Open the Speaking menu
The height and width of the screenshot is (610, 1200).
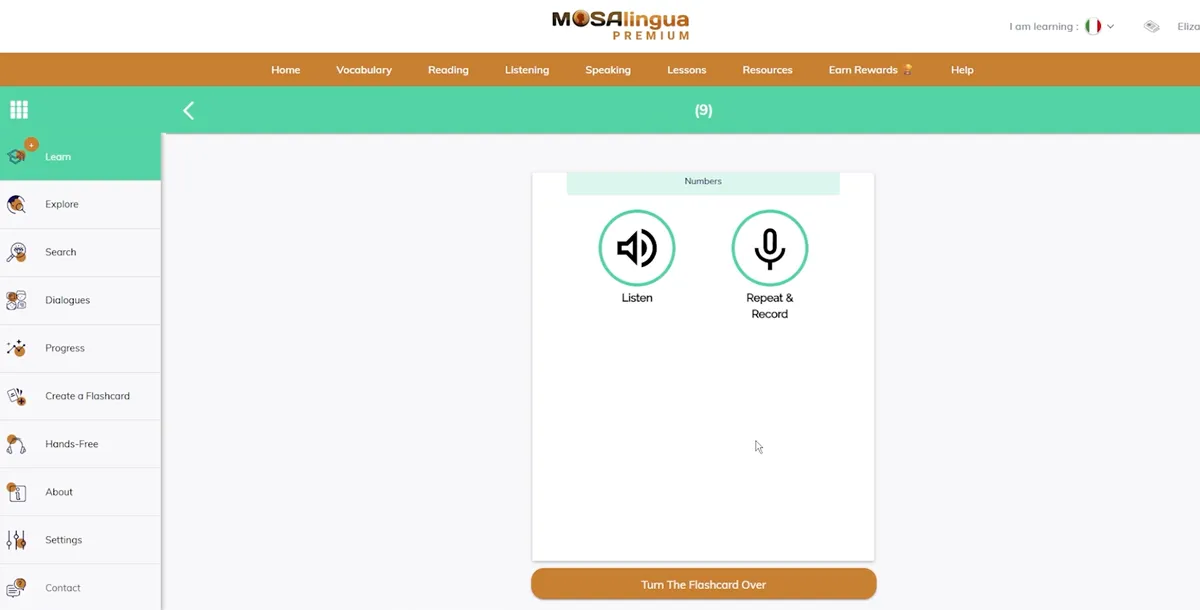coord(607,69)
